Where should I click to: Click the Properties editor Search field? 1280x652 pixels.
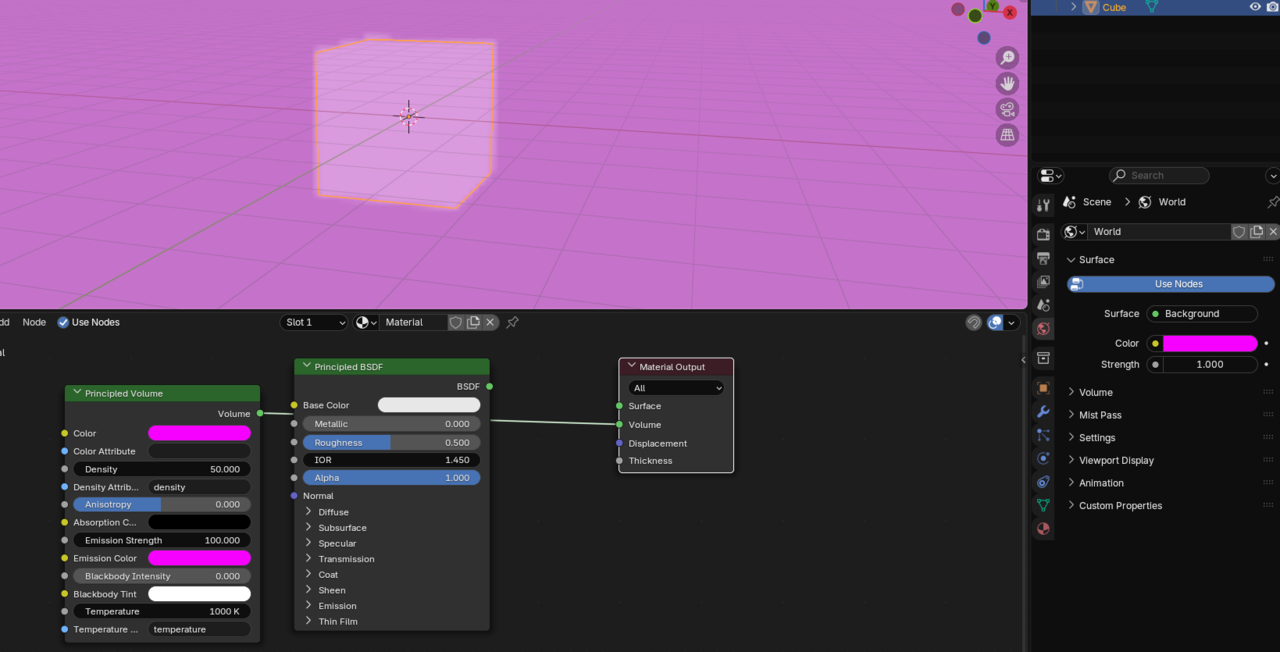pos(1160,176)
